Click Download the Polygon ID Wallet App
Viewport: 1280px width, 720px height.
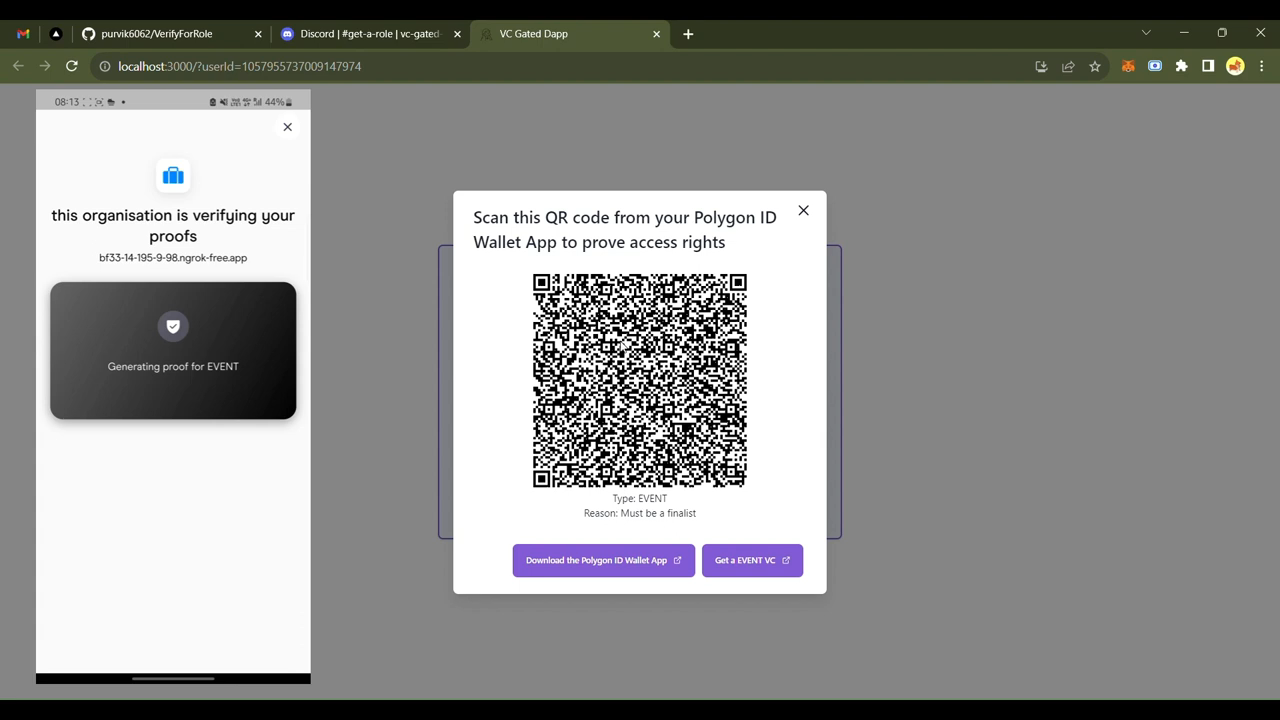point(604,560)
